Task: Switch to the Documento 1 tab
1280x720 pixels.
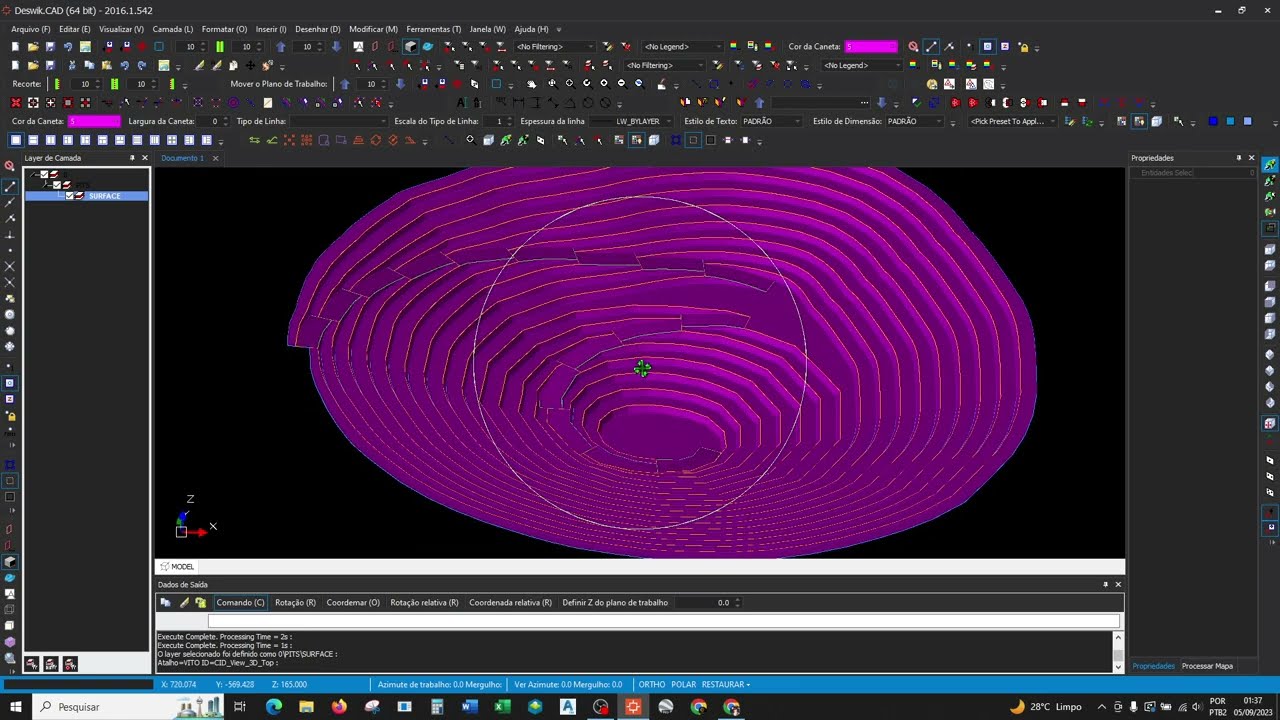Action: click(x=182, y=158)
